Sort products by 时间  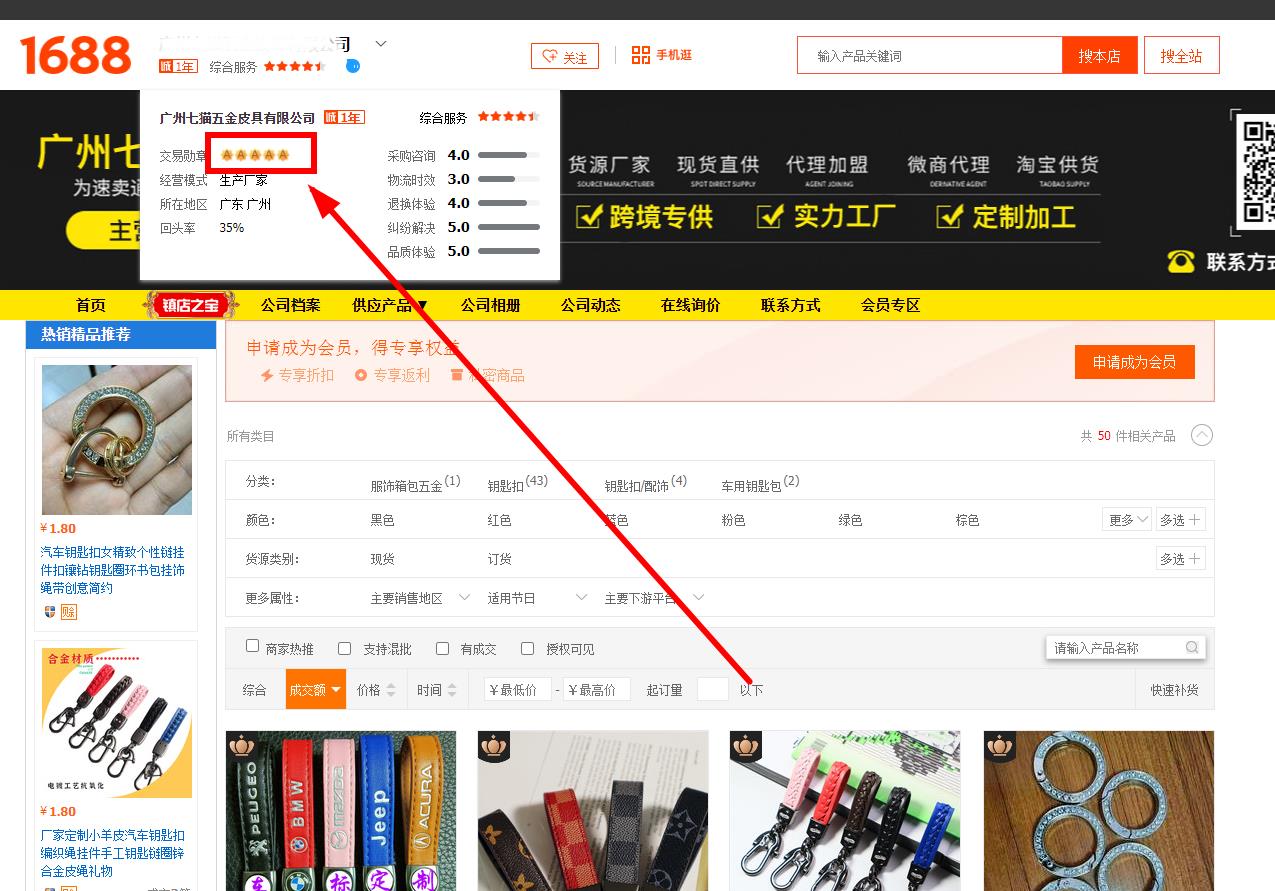click(x=437, y=690)
